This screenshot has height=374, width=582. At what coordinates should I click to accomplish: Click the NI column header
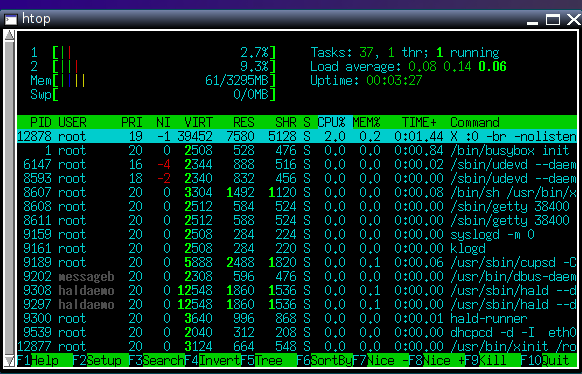click(163, 122)
